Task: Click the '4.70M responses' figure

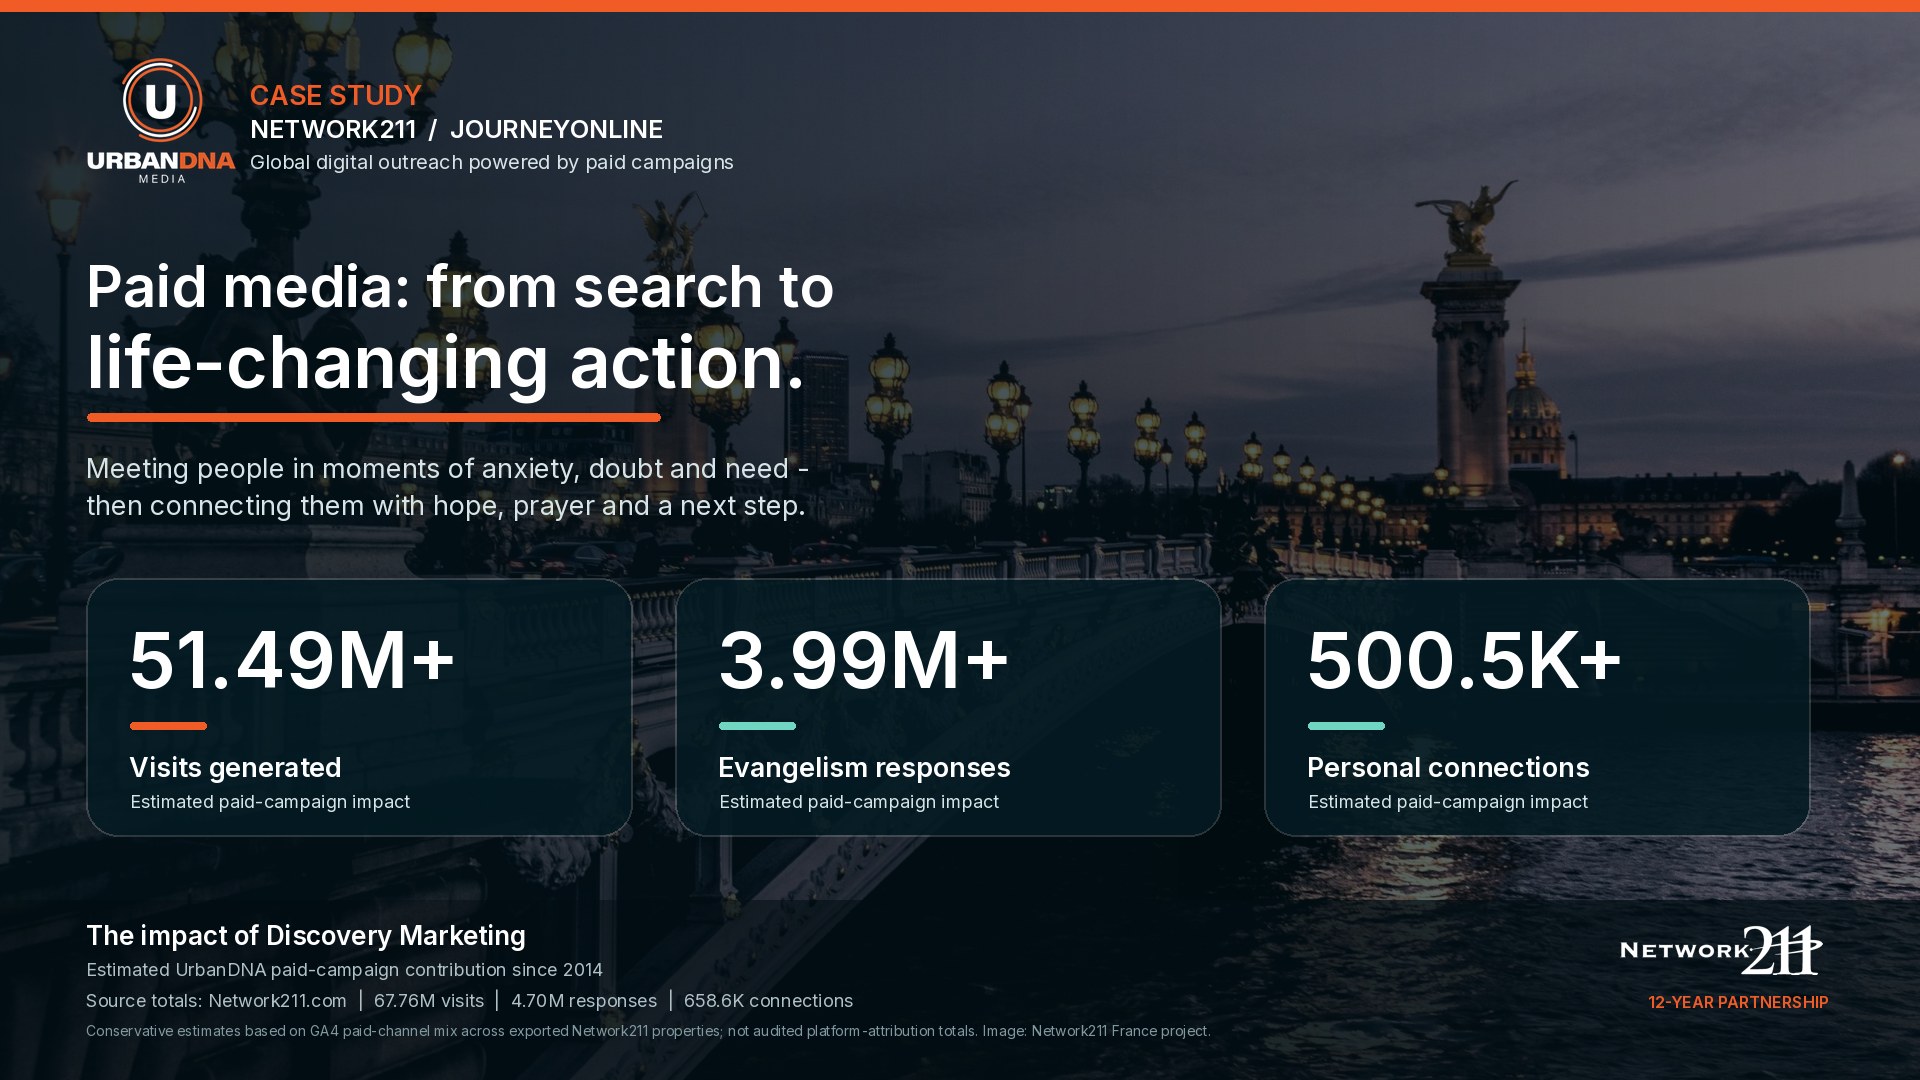Action: pos(584,1001)
